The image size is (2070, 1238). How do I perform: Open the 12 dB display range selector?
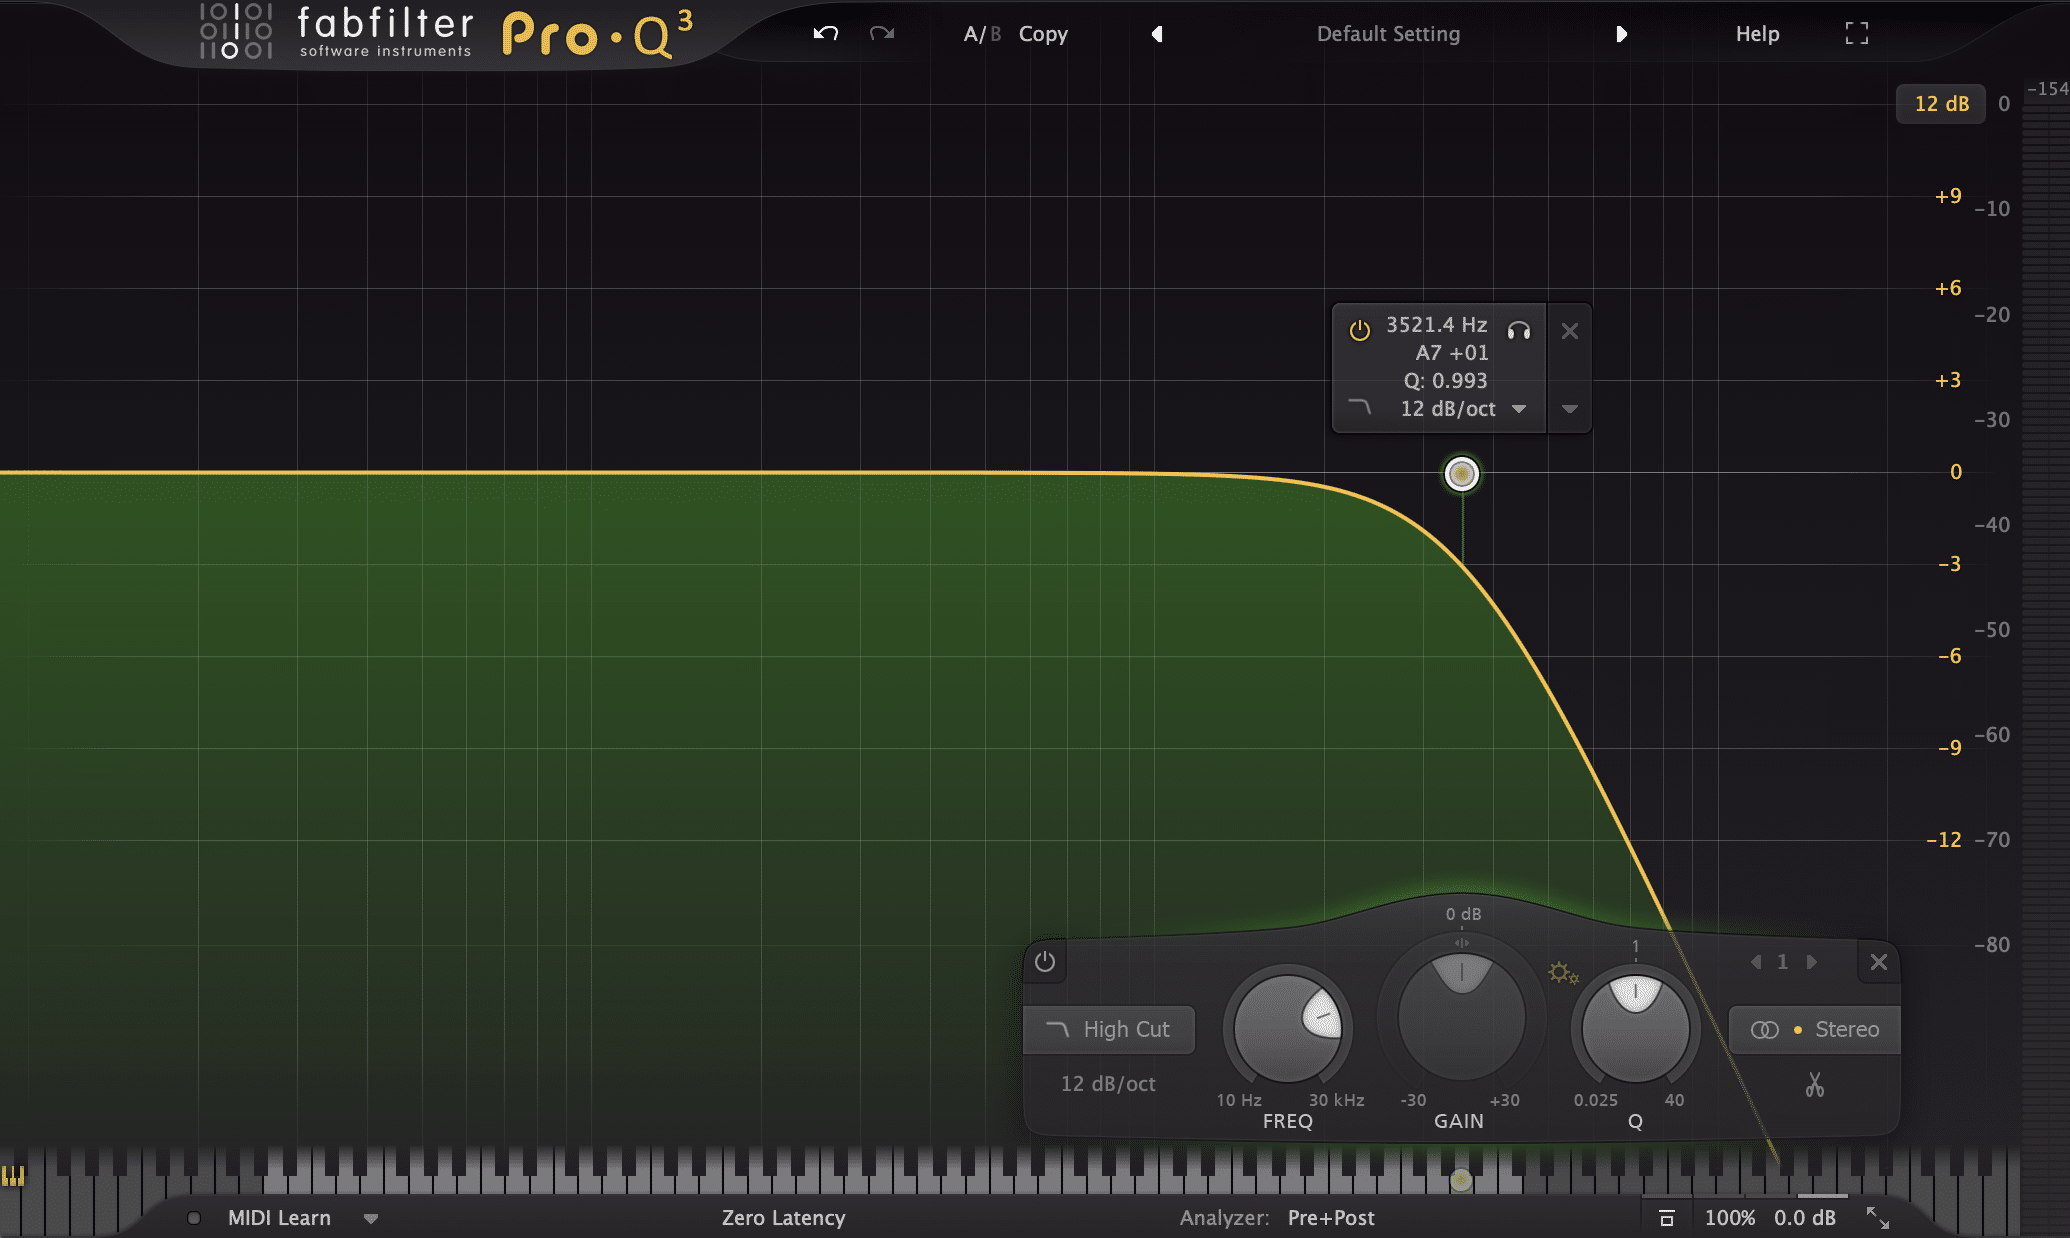1941,104
